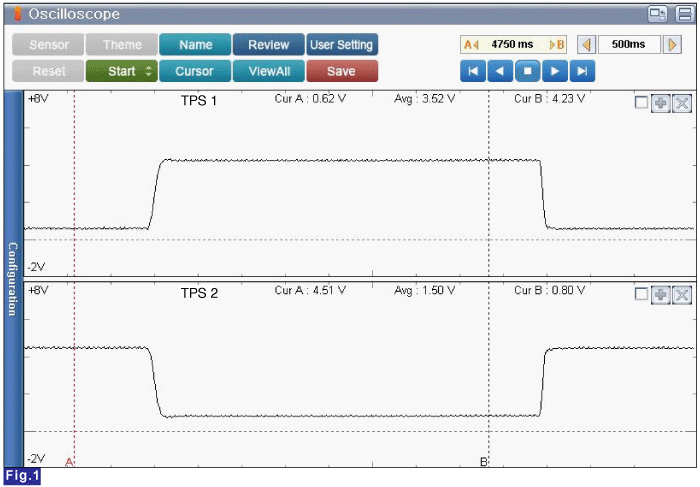Screen dimensions: 700x487
Task: Jump to beginning of recording
Action: 473,71
